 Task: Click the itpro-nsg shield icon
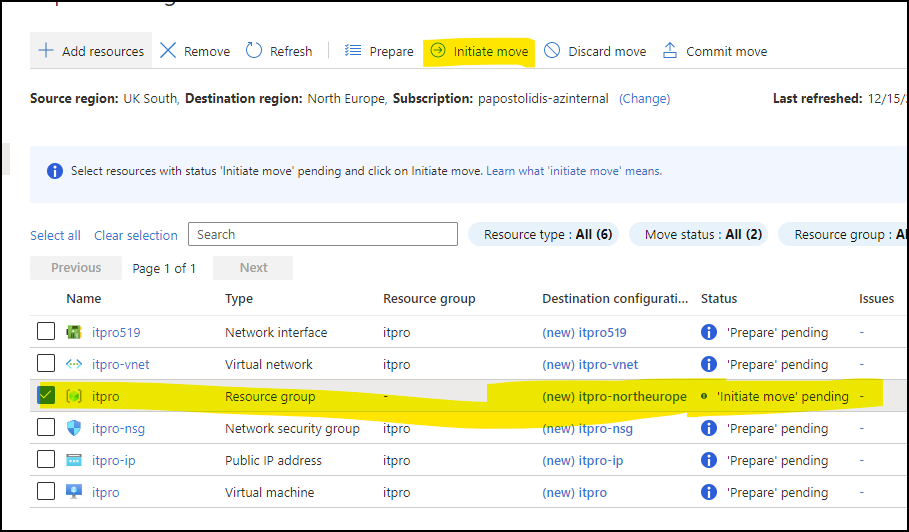[x=74, y=428]
